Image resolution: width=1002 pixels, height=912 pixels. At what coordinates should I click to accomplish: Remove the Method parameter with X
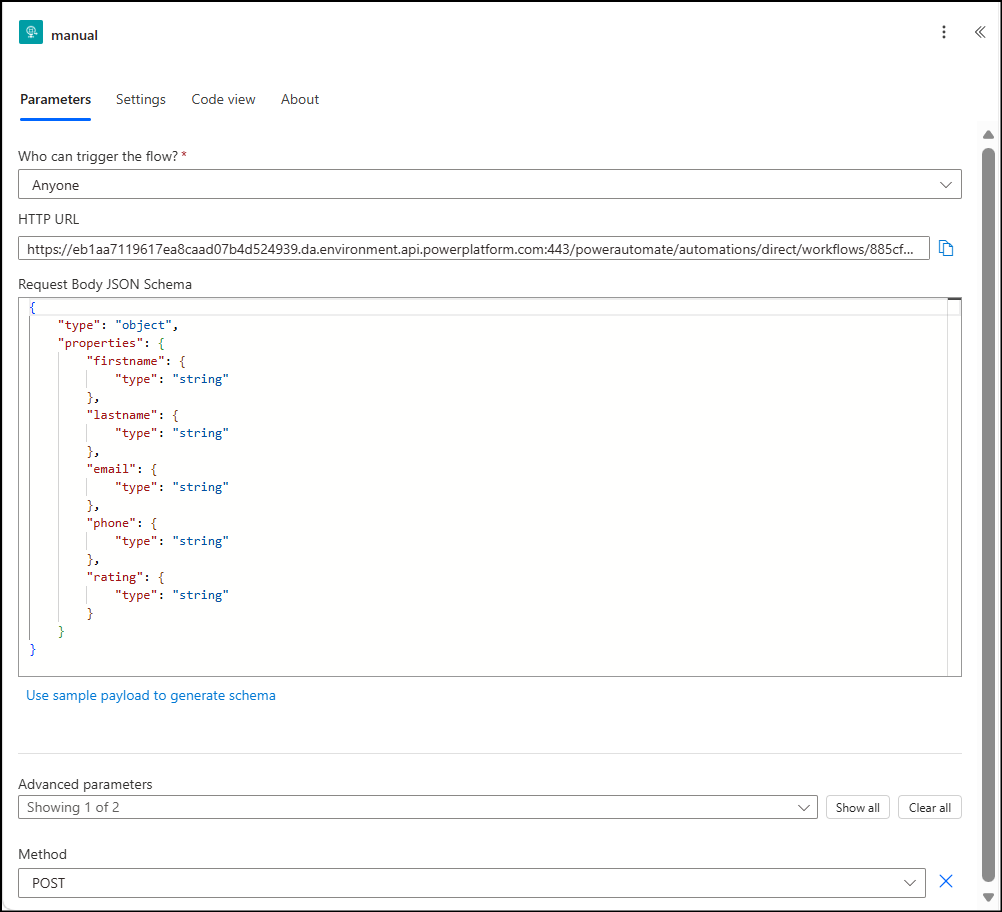(946, 881)
